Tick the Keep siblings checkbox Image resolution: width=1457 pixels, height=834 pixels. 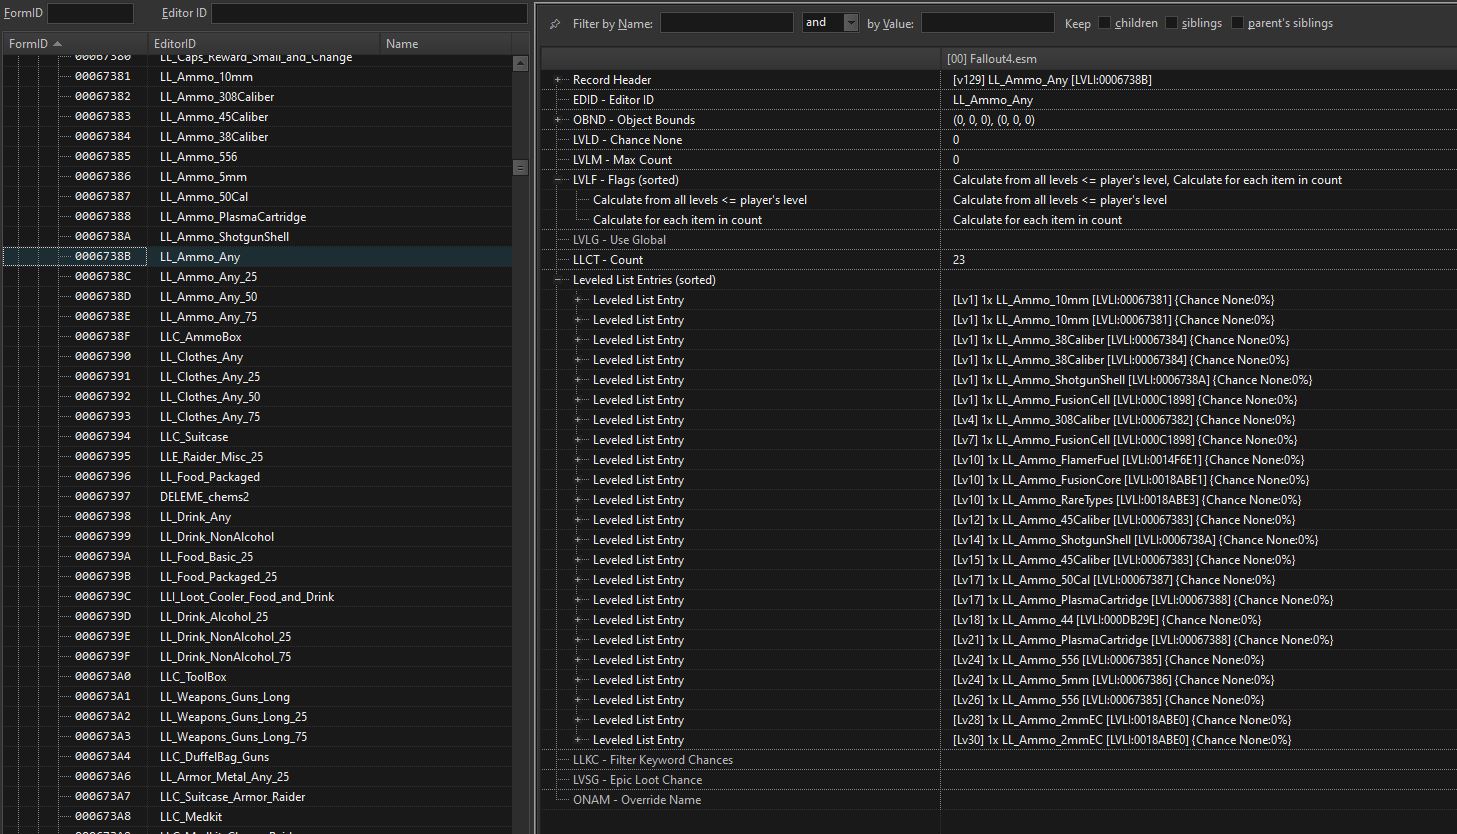coord(1171,23)
